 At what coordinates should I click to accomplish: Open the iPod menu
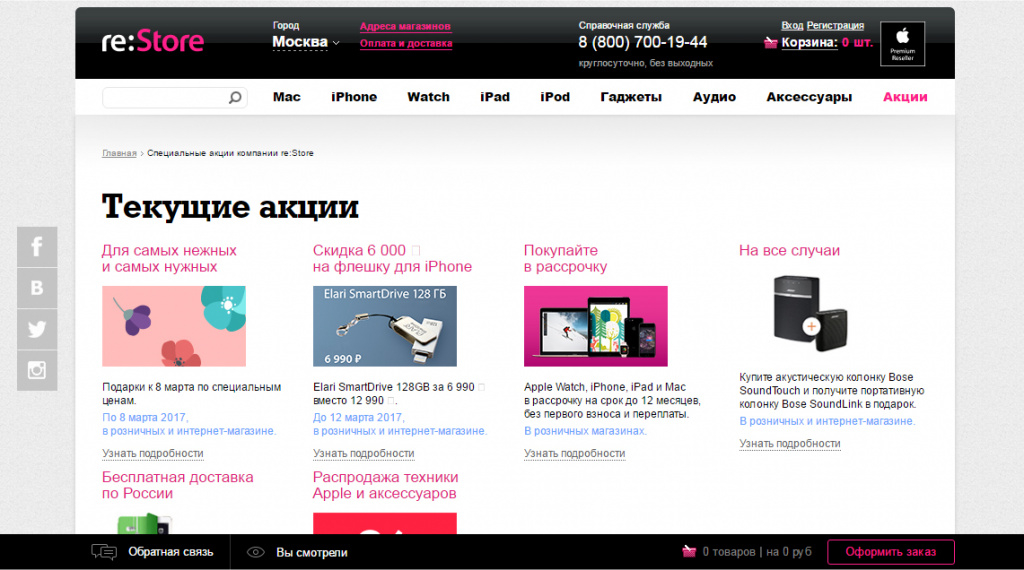pyautogui.click(x=555, y=97)
